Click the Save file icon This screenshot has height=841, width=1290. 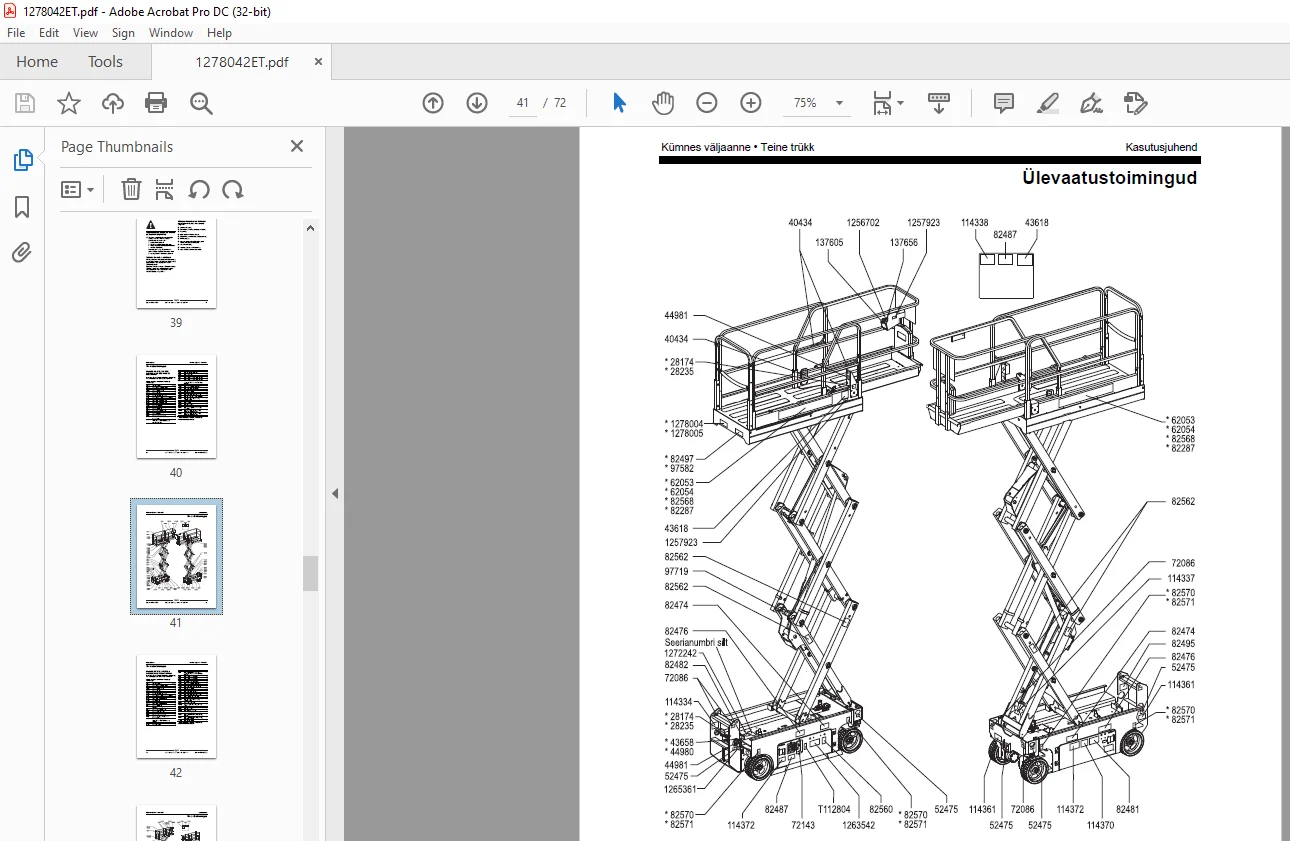(25, 103)
